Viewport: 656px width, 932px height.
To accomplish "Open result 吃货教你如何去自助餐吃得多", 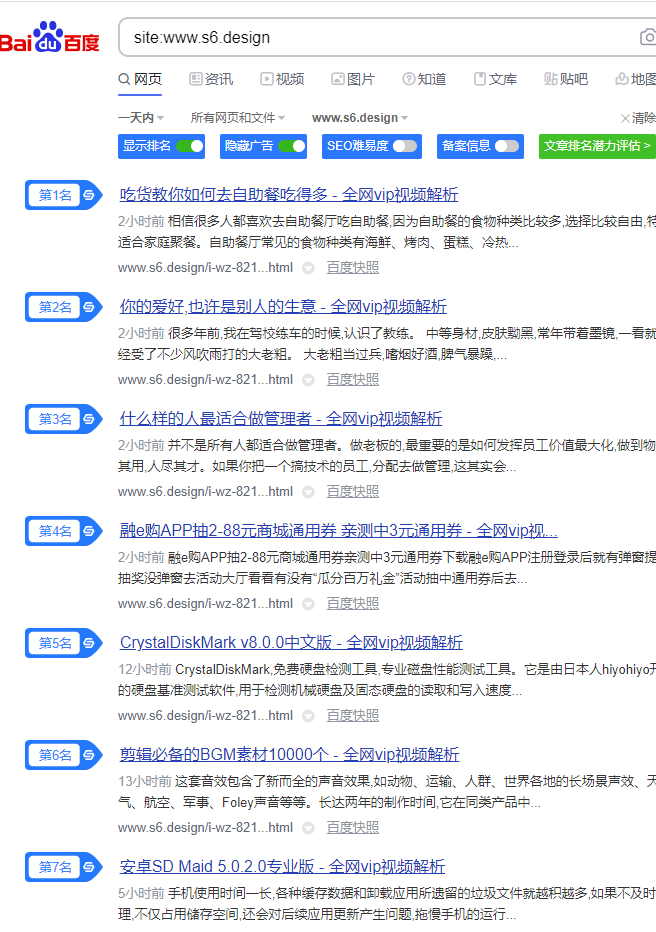I will coord(289,195).
